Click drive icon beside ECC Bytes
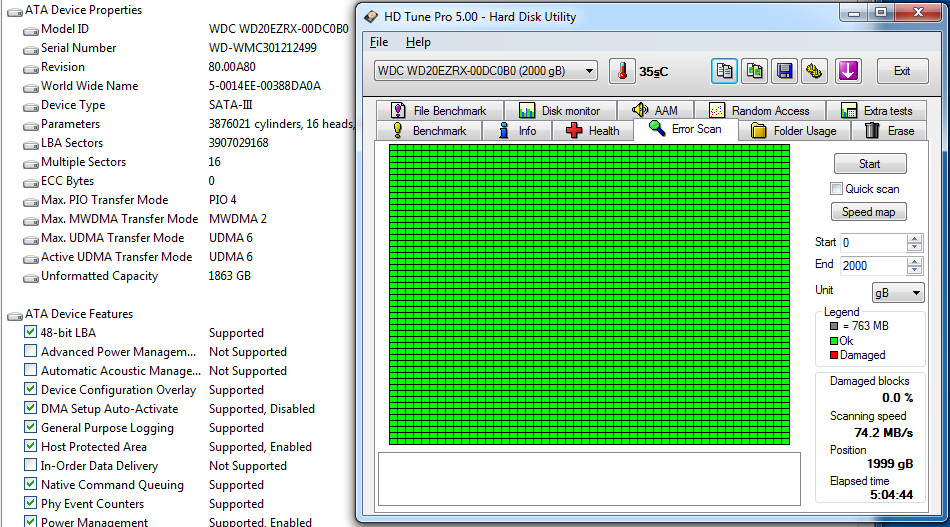This screenshot has height=527, width=950. [31, 182]
